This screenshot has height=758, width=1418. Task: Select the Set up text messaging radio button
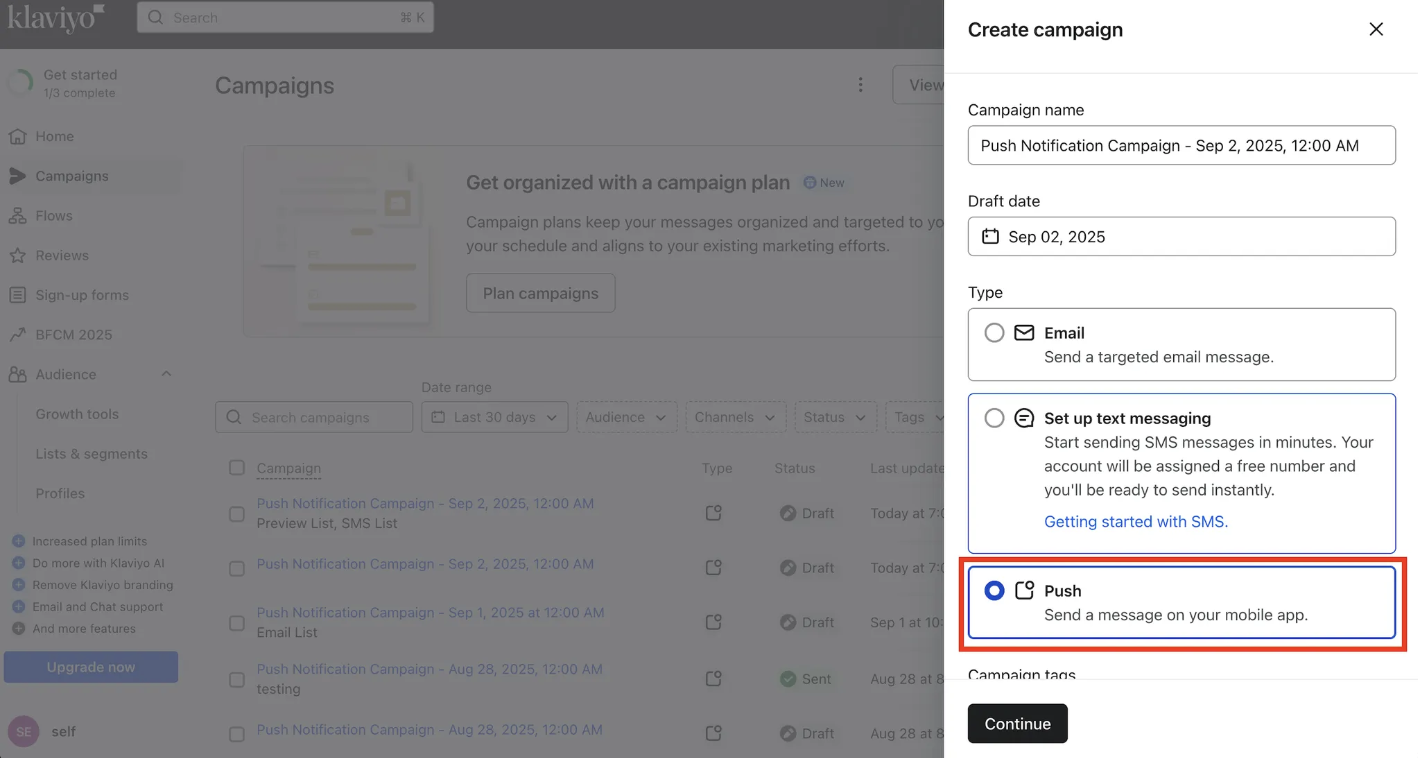(994, 418)
